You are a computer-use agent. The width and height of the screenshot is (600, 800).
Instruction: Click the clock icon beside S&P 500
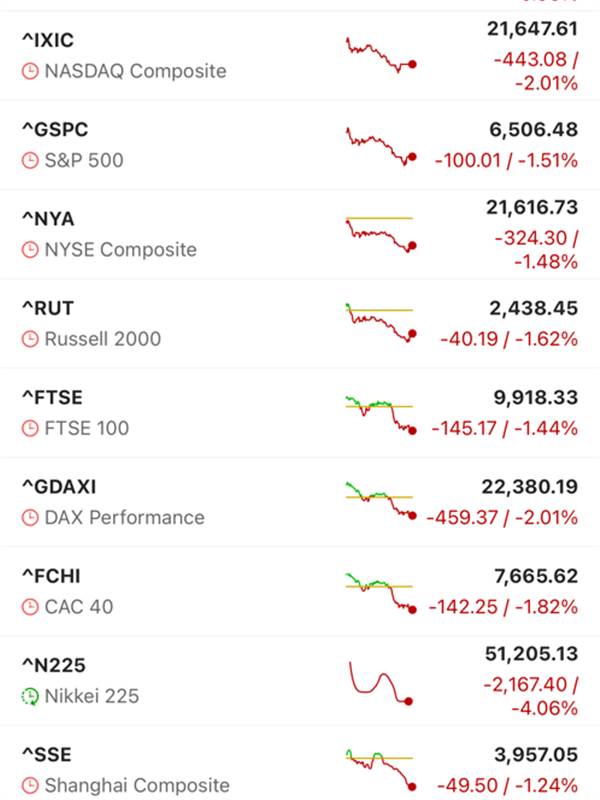[x=30, y=160]
